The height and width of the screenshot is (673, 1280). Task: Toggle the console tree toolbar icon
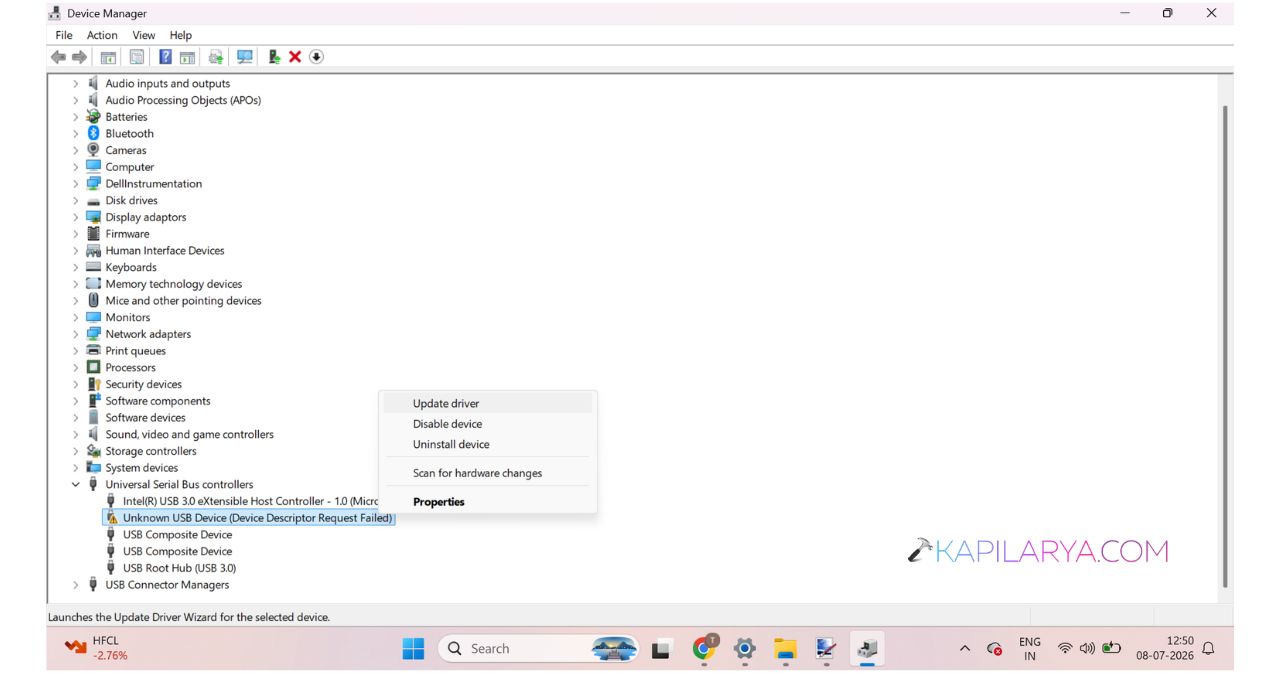tap(108, 57)
